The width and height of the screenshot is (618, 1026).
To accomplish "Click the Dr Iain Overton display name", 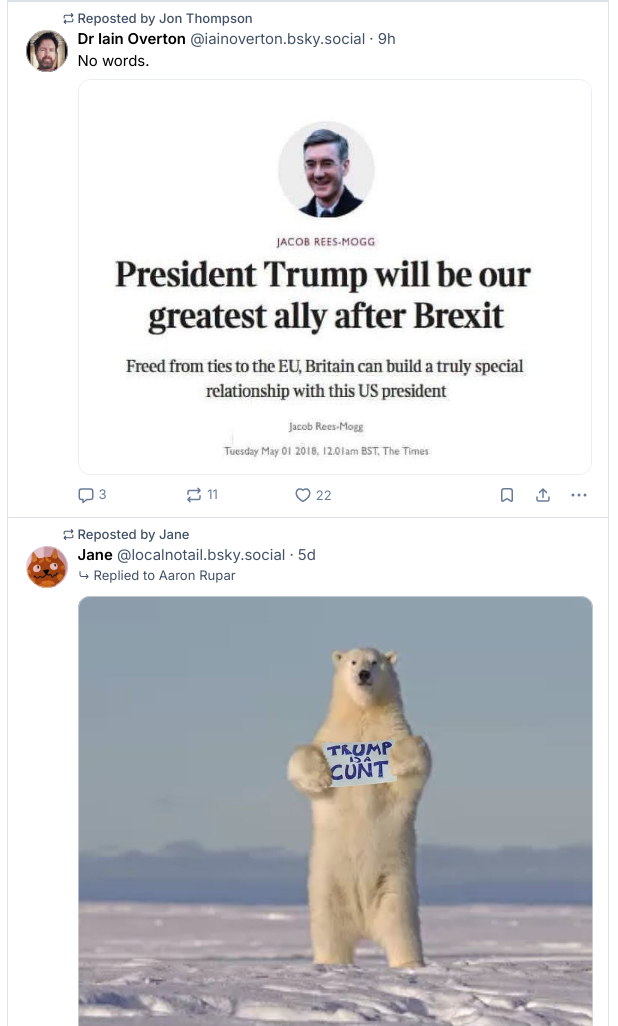I will (x=131, y=39).
